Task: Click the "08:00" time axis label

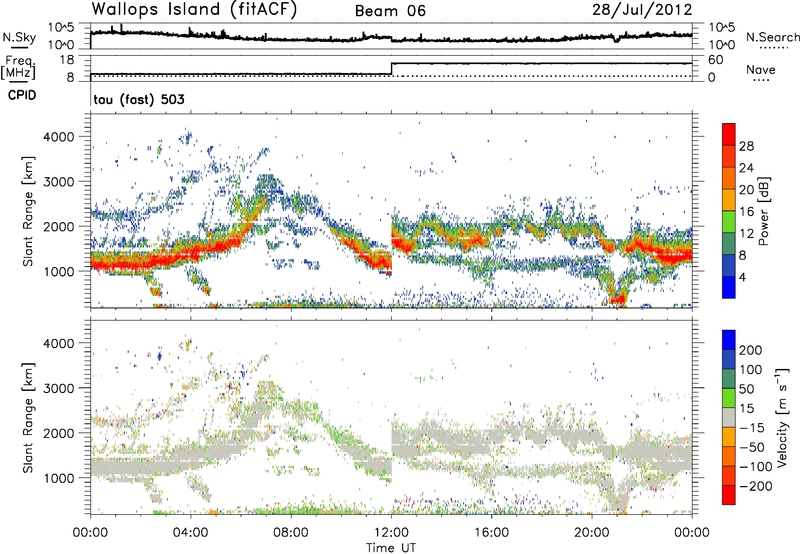Action: [x=291, y=533]
